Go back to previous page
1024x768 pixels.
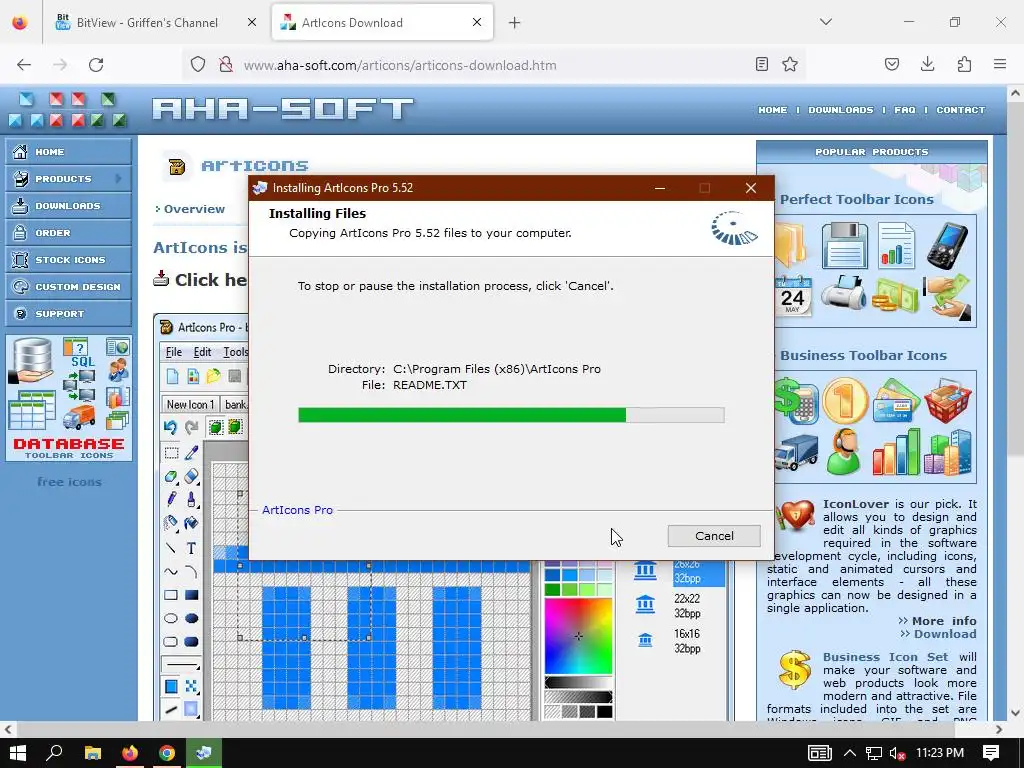tap(24, 65)
